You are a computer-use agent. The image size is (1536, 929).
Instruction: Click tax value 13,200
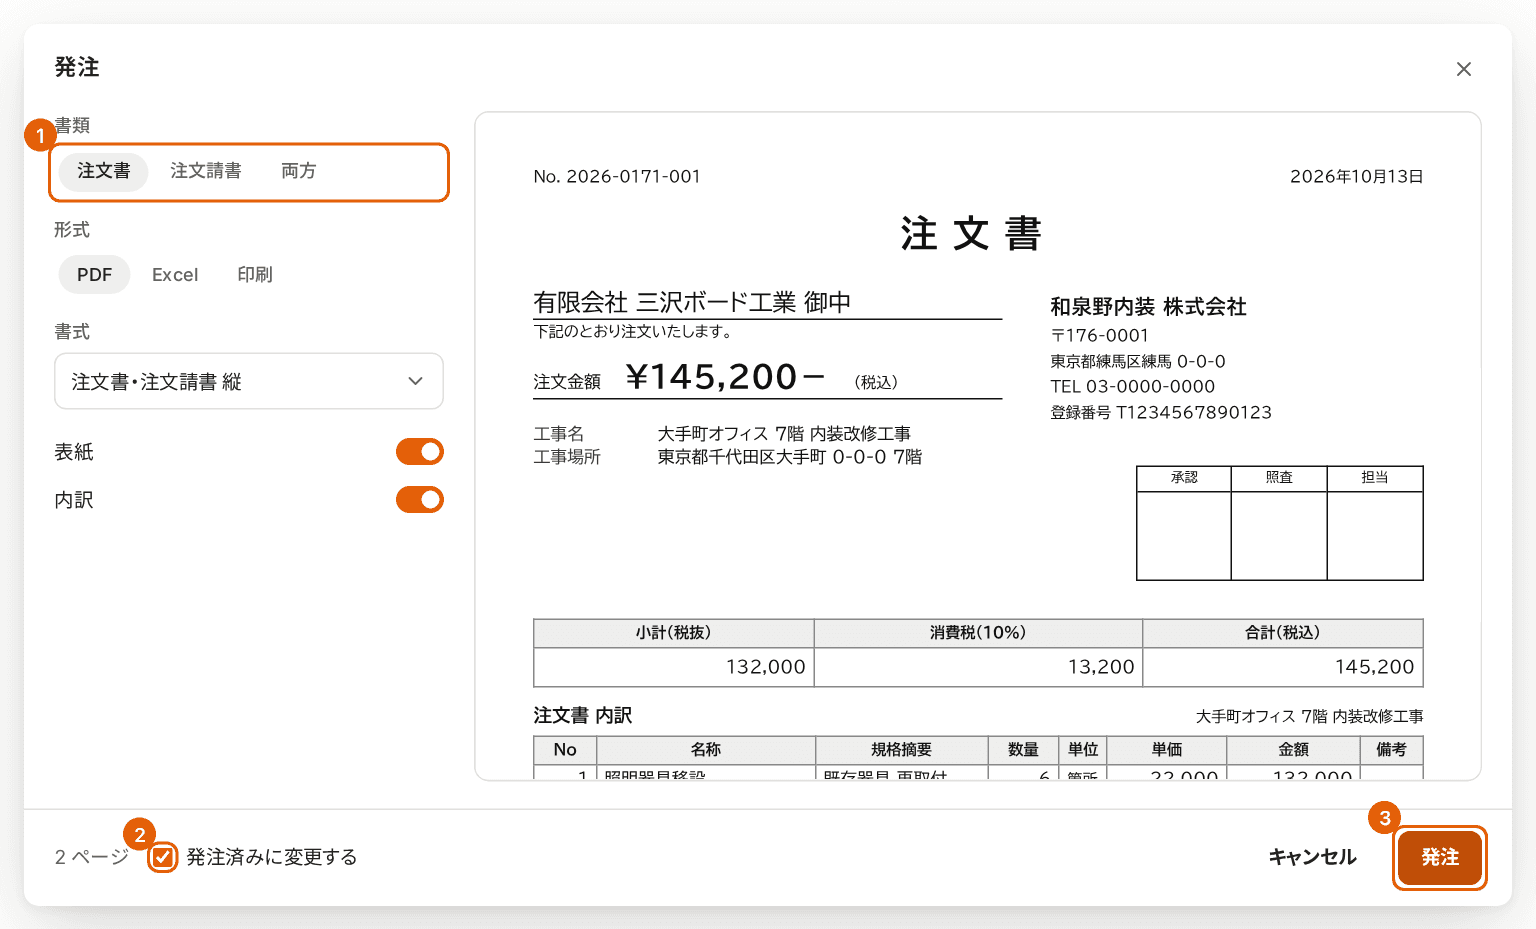click(x=1101, y=667)
